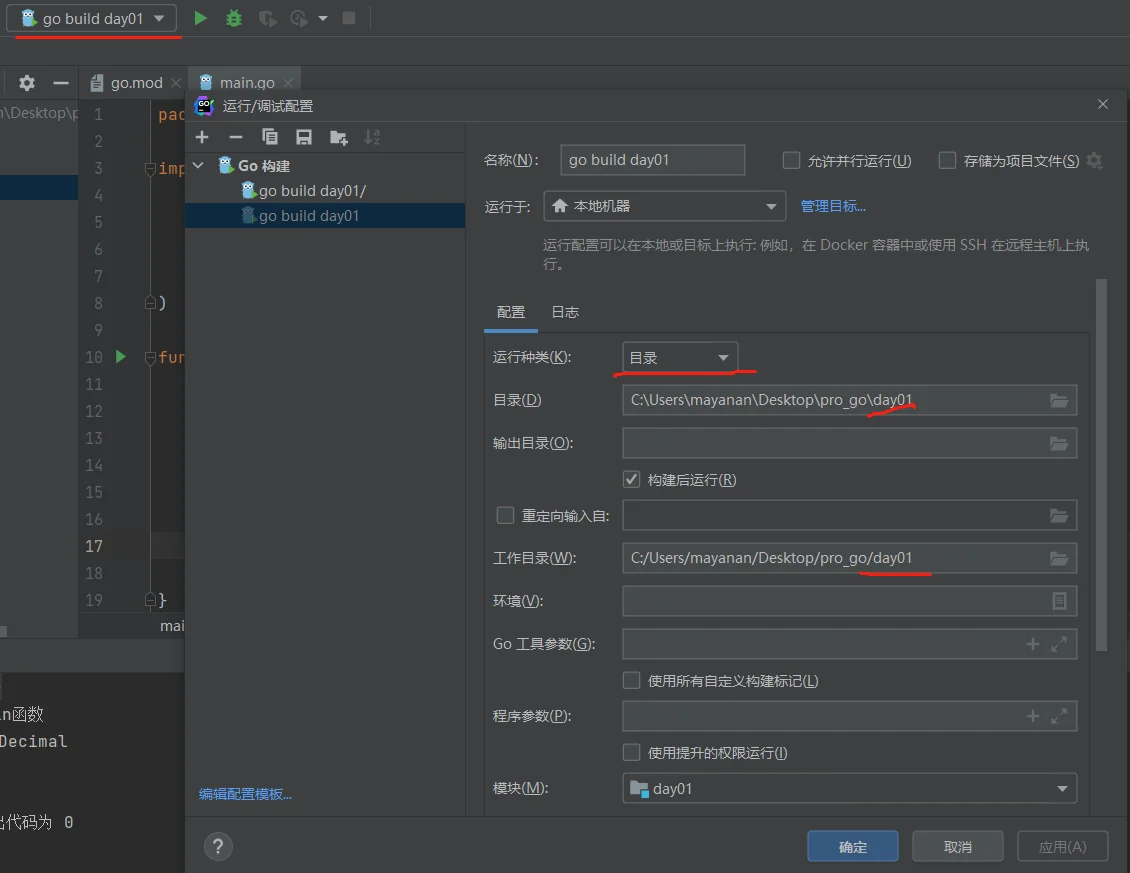Open the module day01 dropdown
Viewport: 1130px width, 873px height.
coord(849,789)
